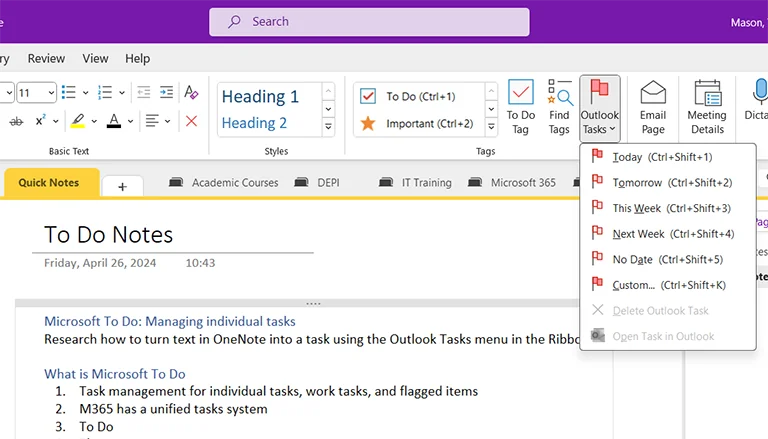Image resolution: width=768 pixels, height=439 pixels.
Task: Apply To Do (Ctrl+1) tag
Action: 420,97
